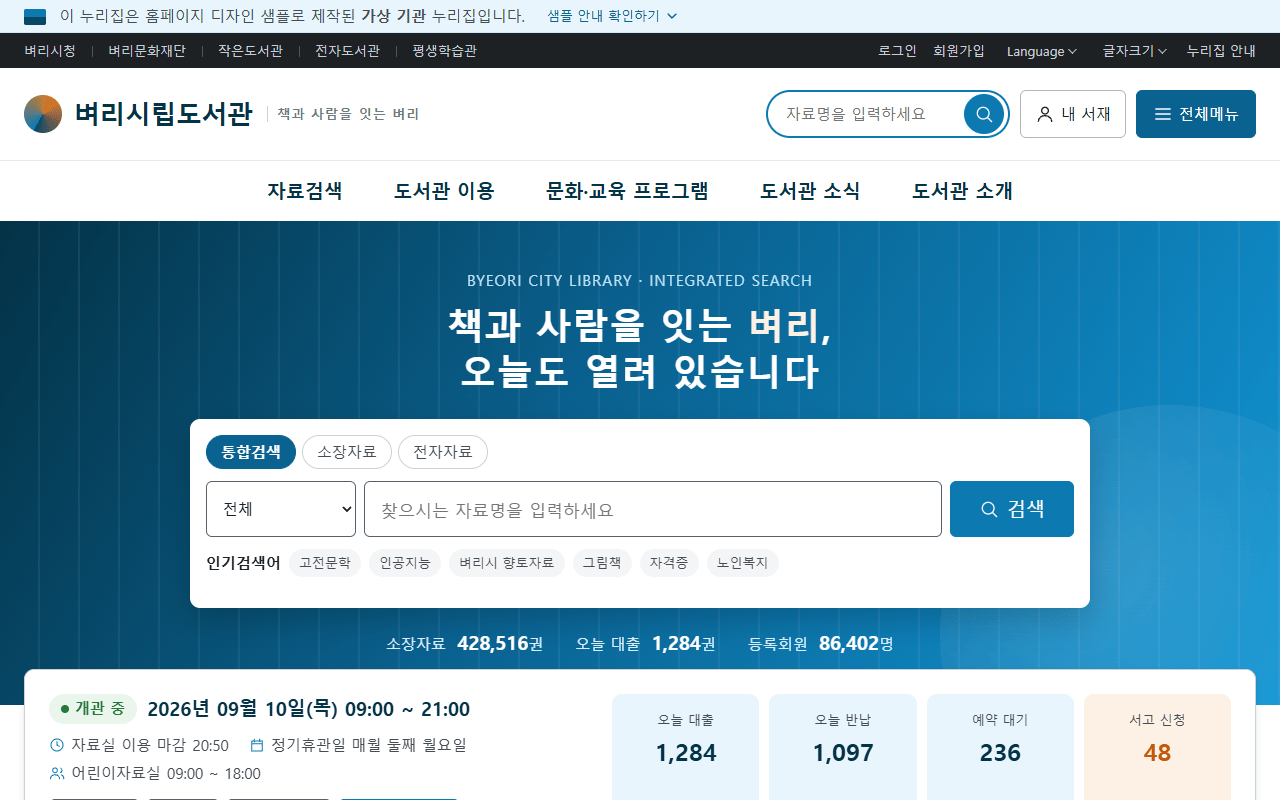Click the 찾으시는 자료명을 입력하세요 input field

pyautogui.click(x=653, y=509)
